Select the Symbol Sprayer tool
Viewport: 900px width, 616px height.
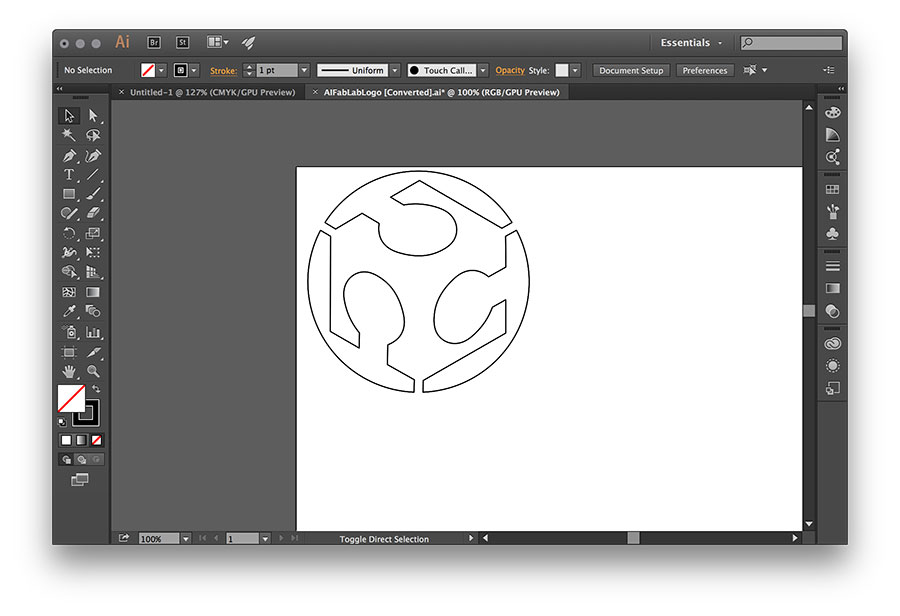[x=69, y=332]
